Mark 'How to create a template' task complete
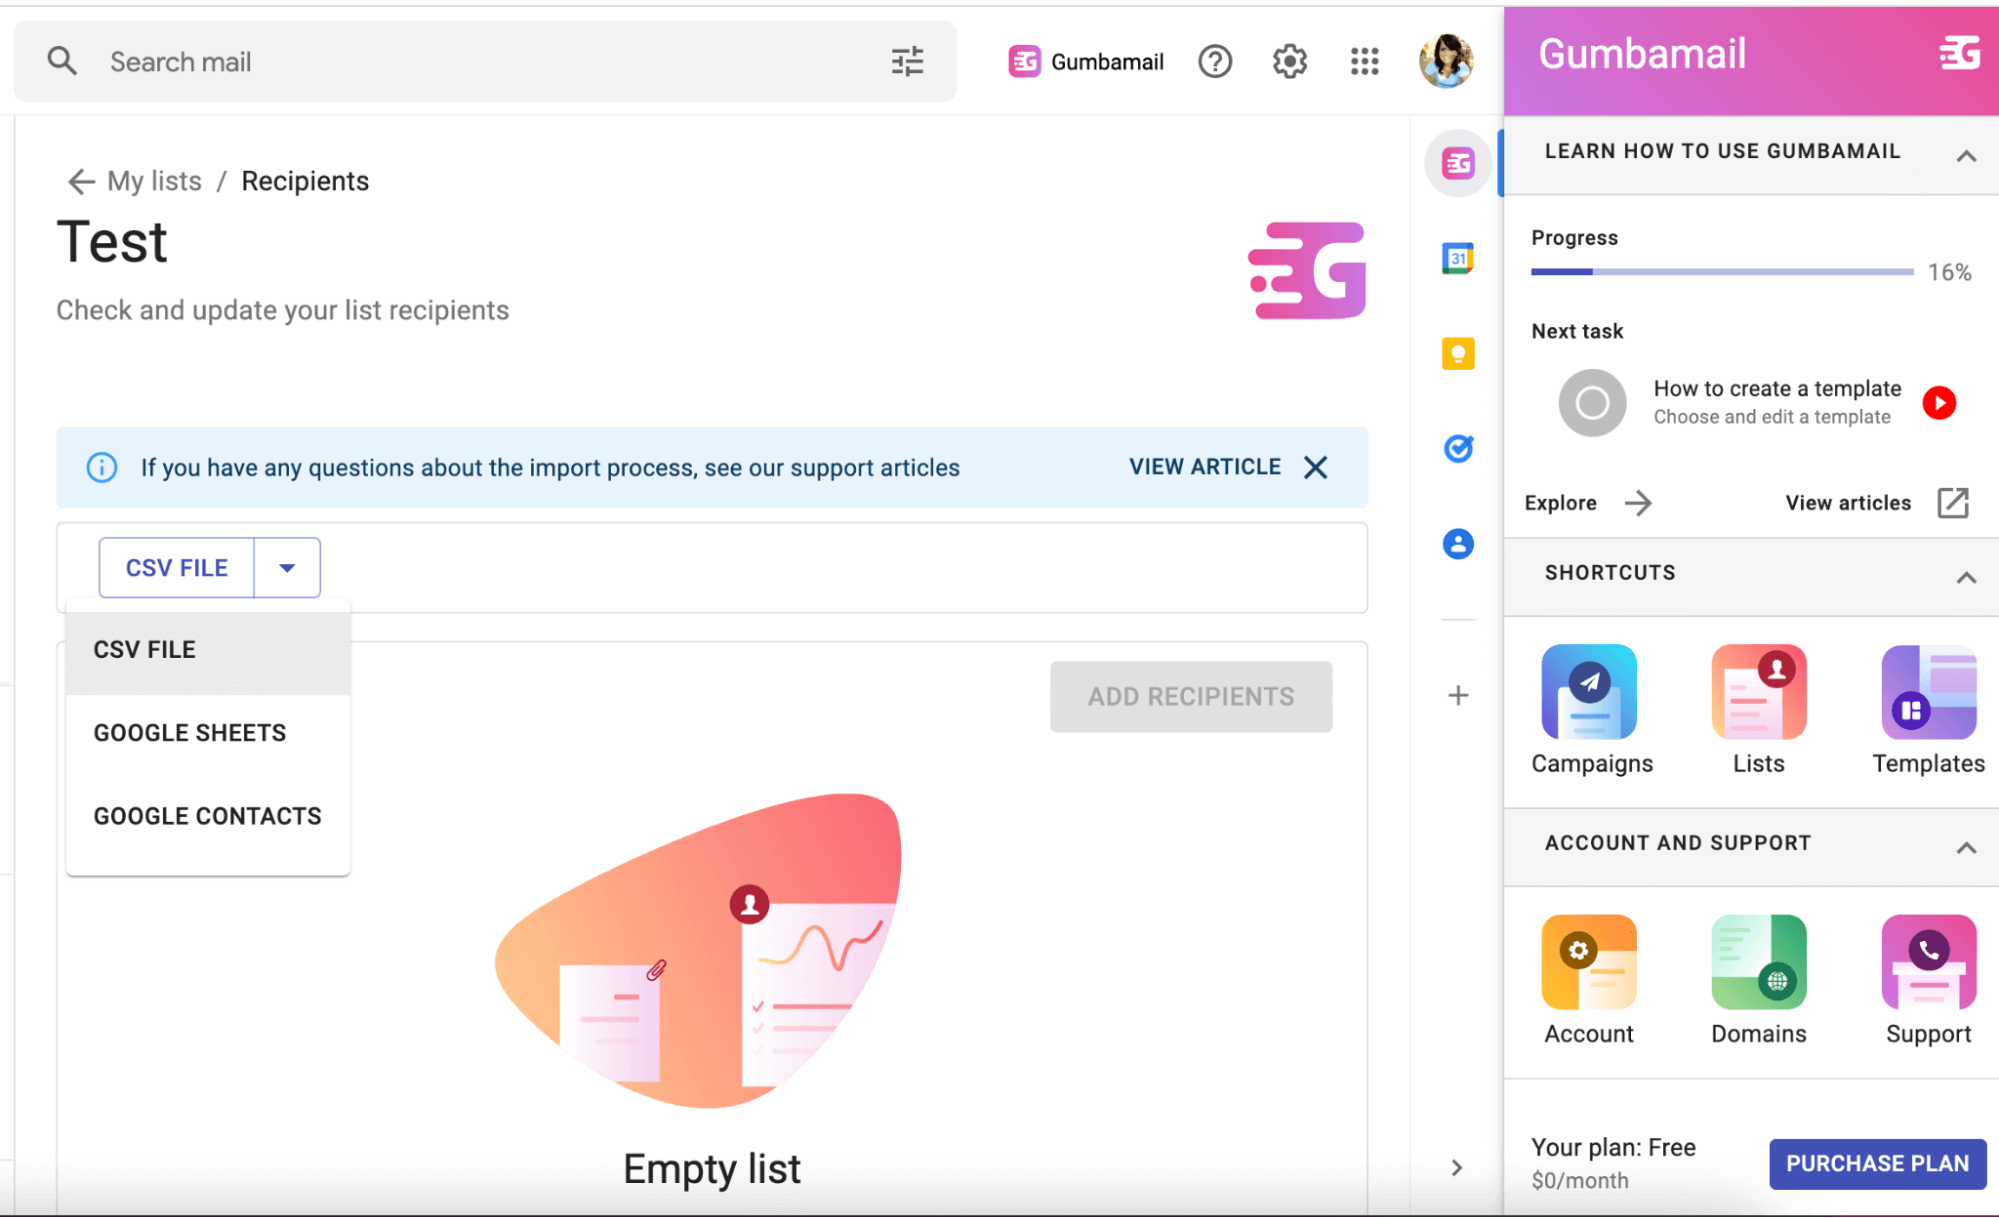Viewport: 1999px width, 1218px height. click(1592, 403)
